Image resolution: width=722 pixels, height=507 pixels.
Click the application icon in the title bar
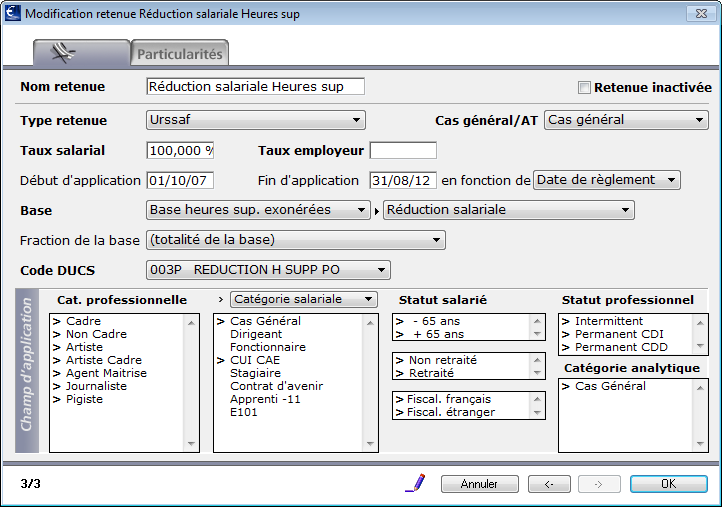click(12, 13)
